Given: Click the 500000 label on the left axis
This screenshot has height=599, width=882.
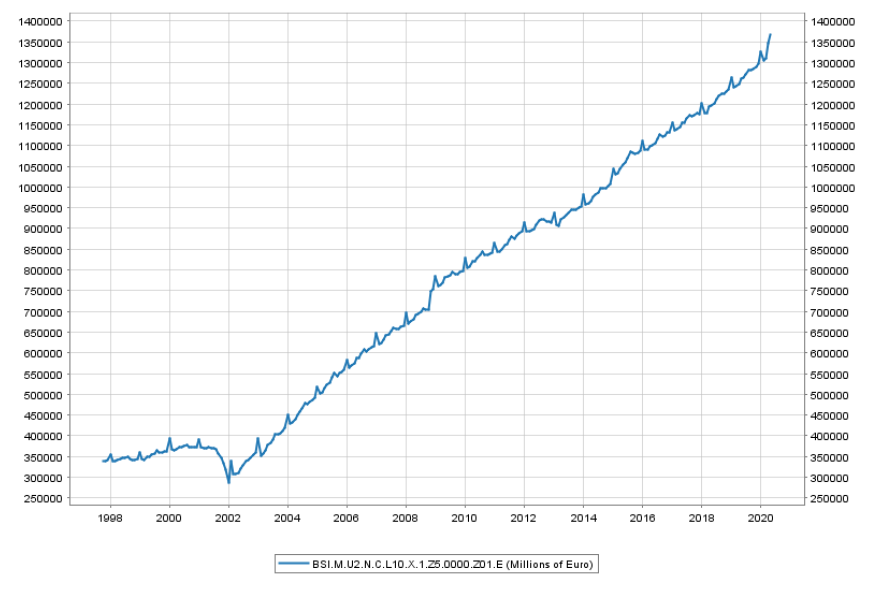Looking at the screenshot, I should tap(45, 395).
